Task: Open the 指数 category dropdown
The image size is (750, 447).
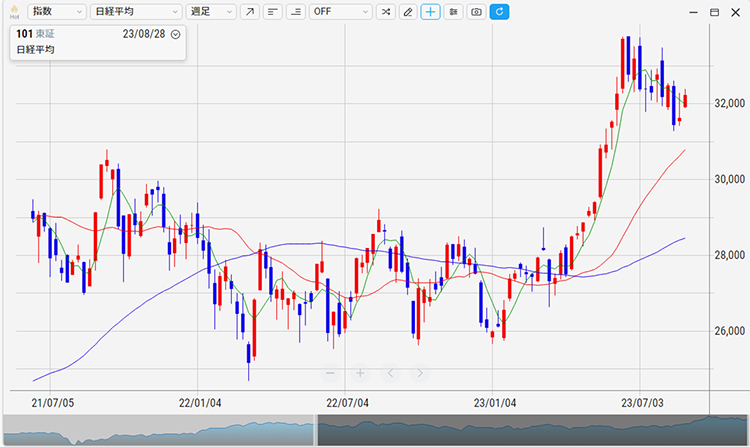Action: (x=54, y=12)
